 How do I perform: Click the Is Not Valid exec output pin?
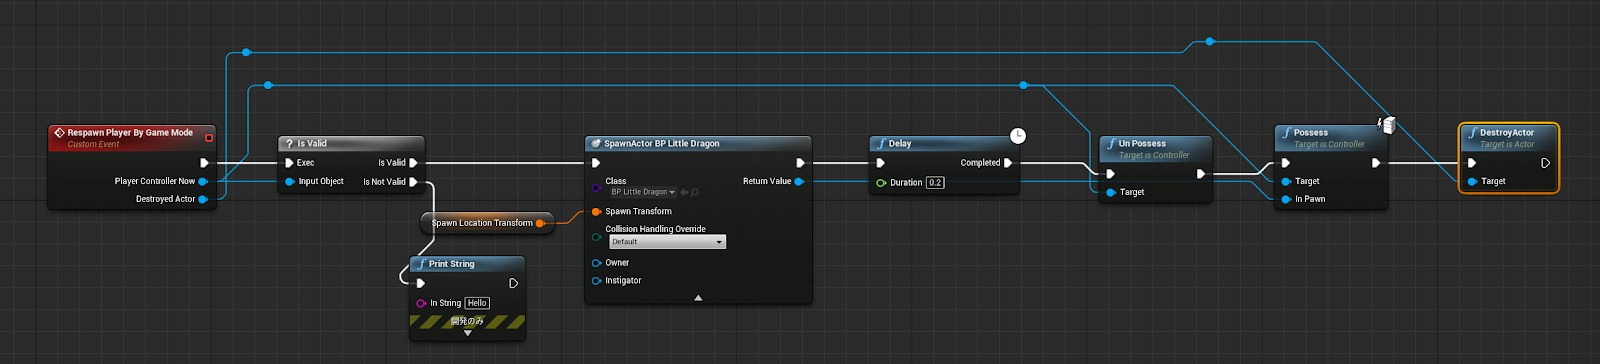413,182
